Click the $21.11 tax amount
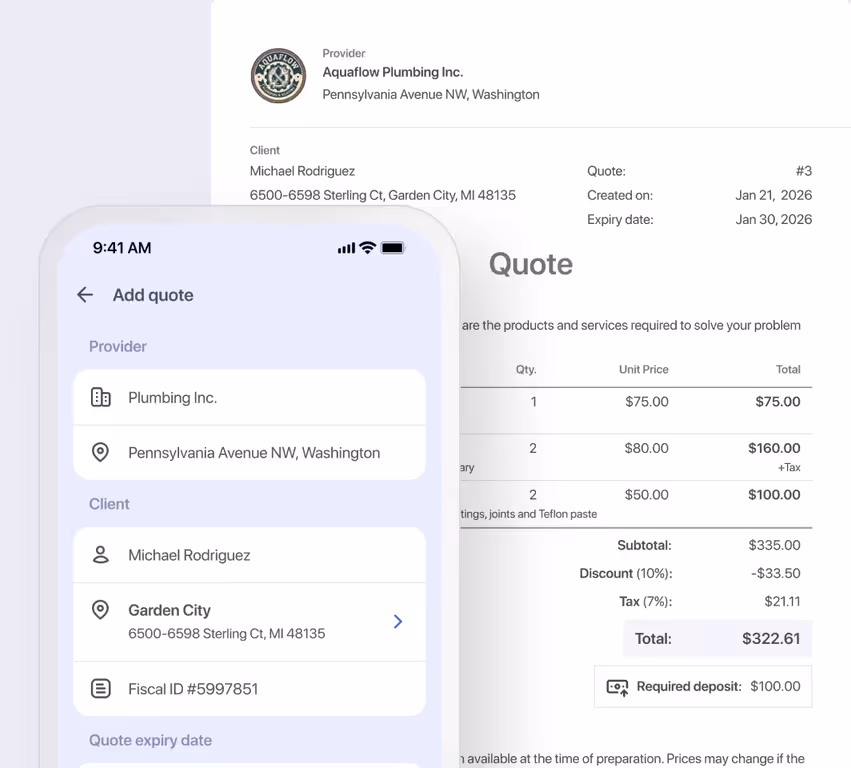851x768 pixels. point(782,601)
